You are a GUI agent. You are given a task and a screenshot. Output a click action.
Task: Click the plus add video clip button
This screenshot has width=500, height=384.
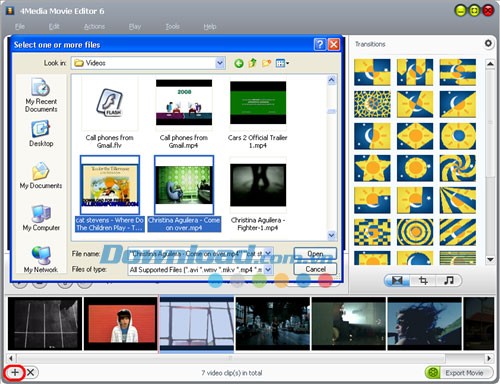(15, 372)
